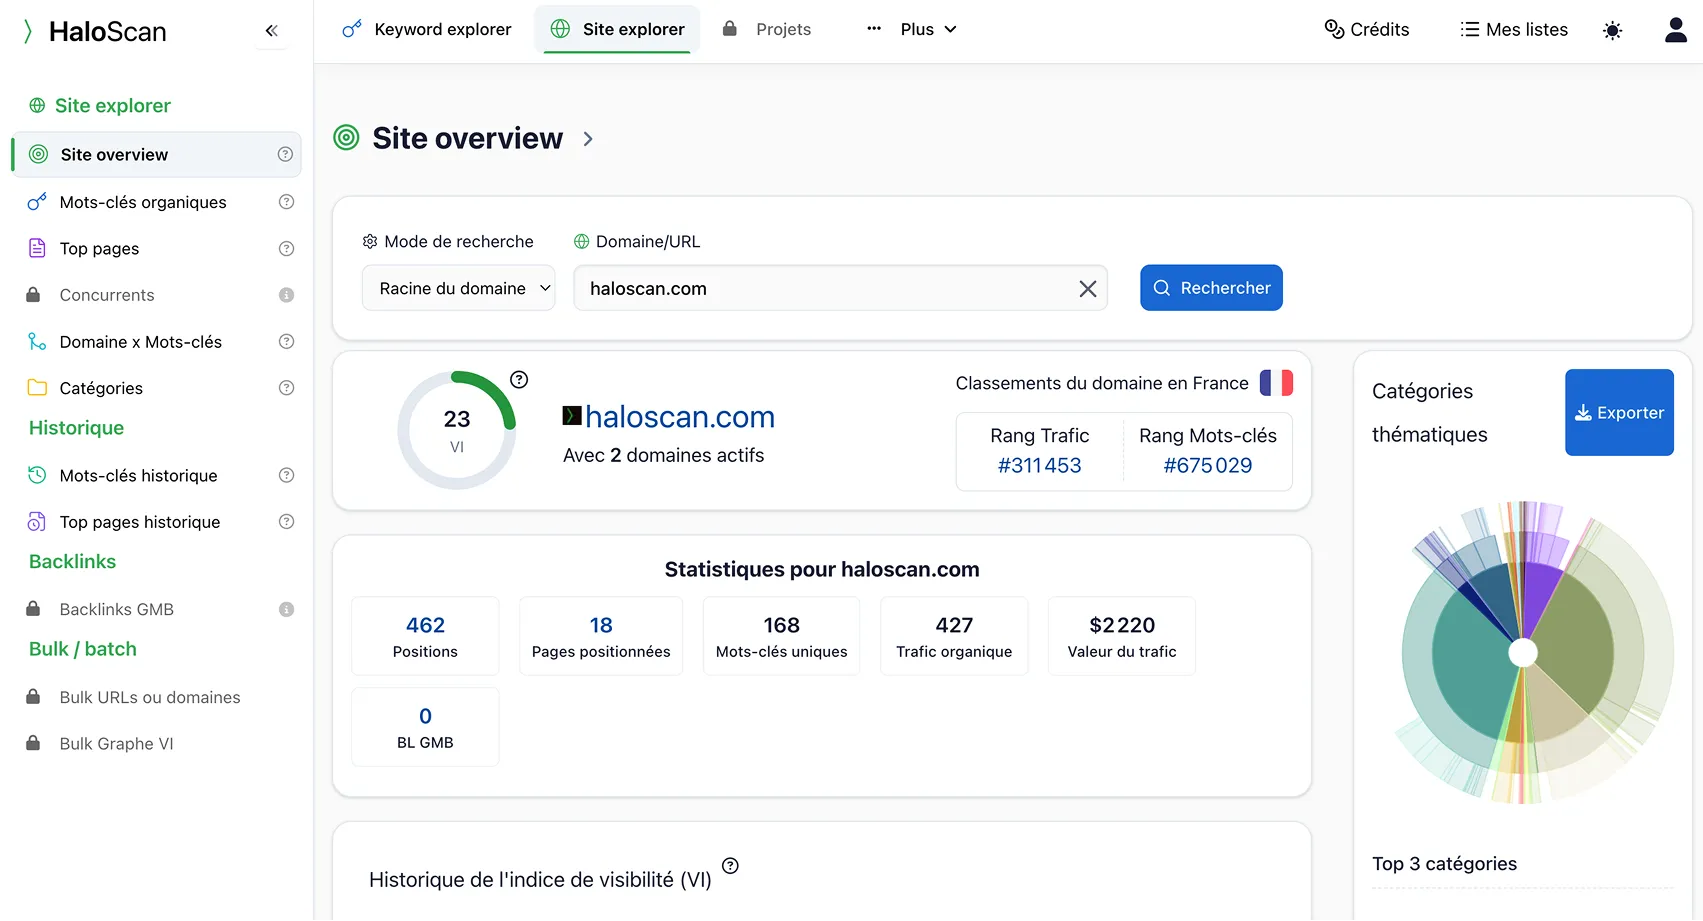Toggle light/dark theme sun icon

tap(1612, 31)
